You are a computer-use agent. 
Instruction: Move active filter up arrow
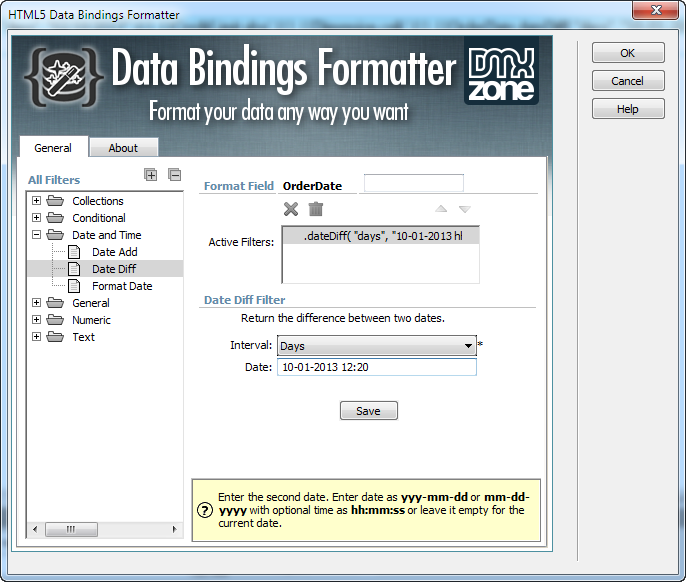coord(441,209)
